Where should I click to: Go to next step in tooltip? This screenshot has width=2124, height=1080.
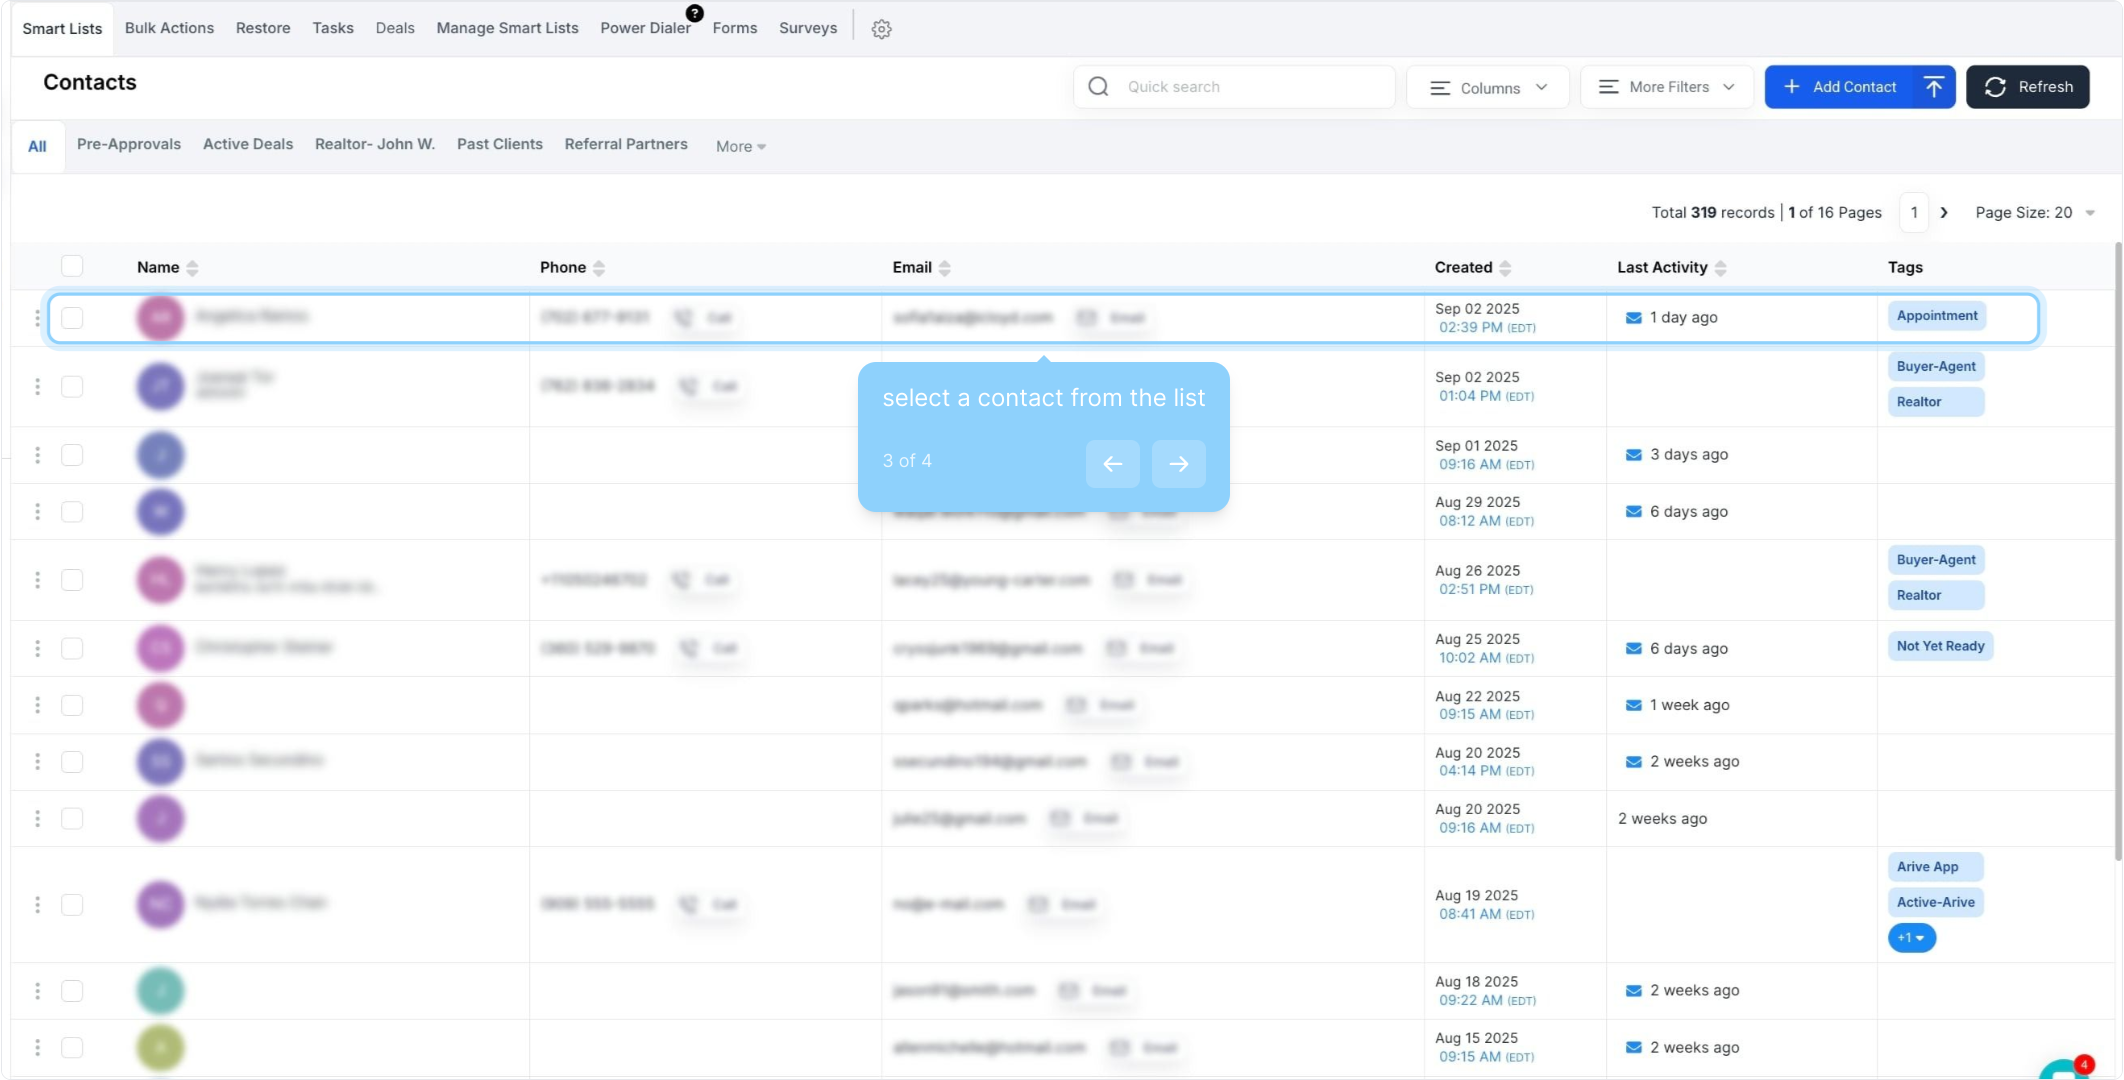coord(1178,464)
